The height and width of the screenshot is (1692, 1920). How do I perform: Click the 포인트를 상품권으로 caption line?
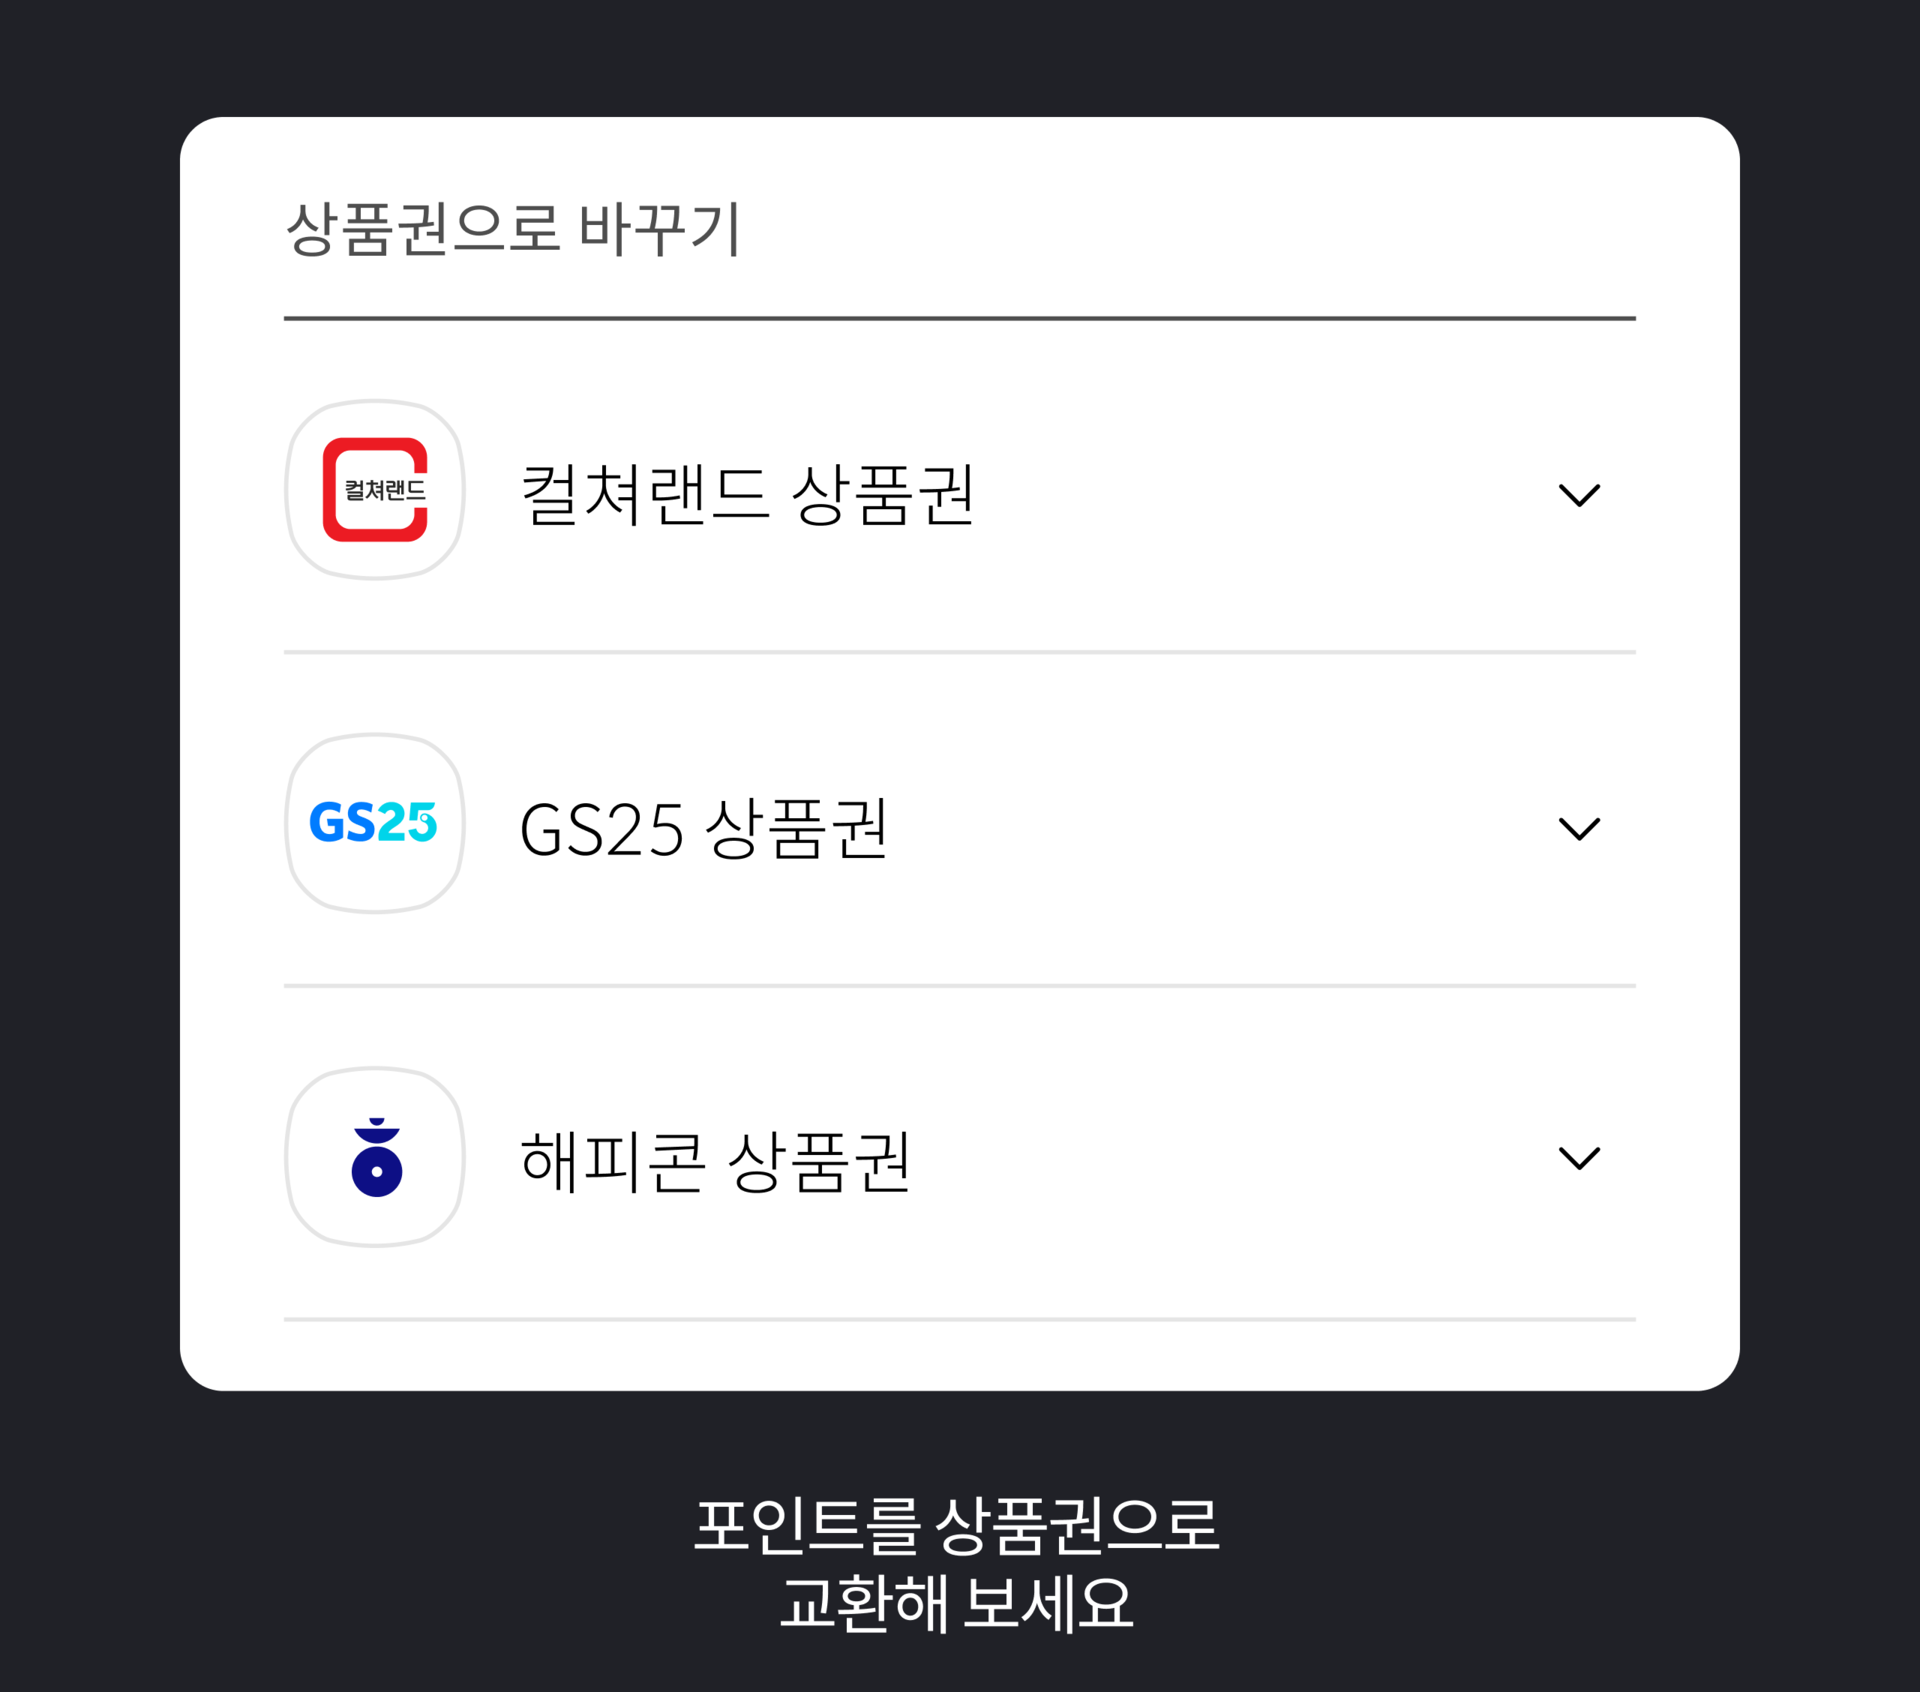coord(957,1526)
